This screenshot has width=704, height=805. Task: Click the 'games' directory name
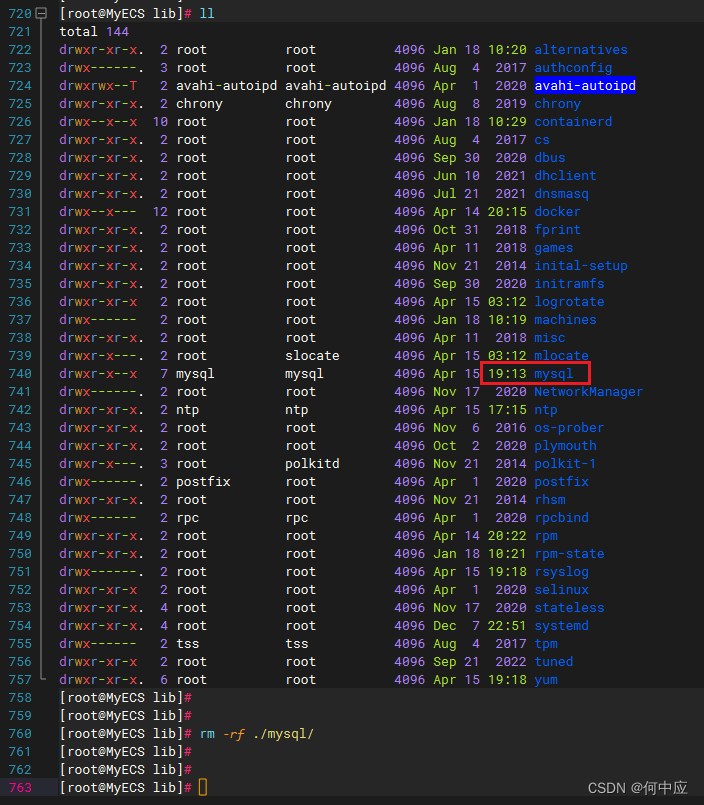[x=554, y=247]
